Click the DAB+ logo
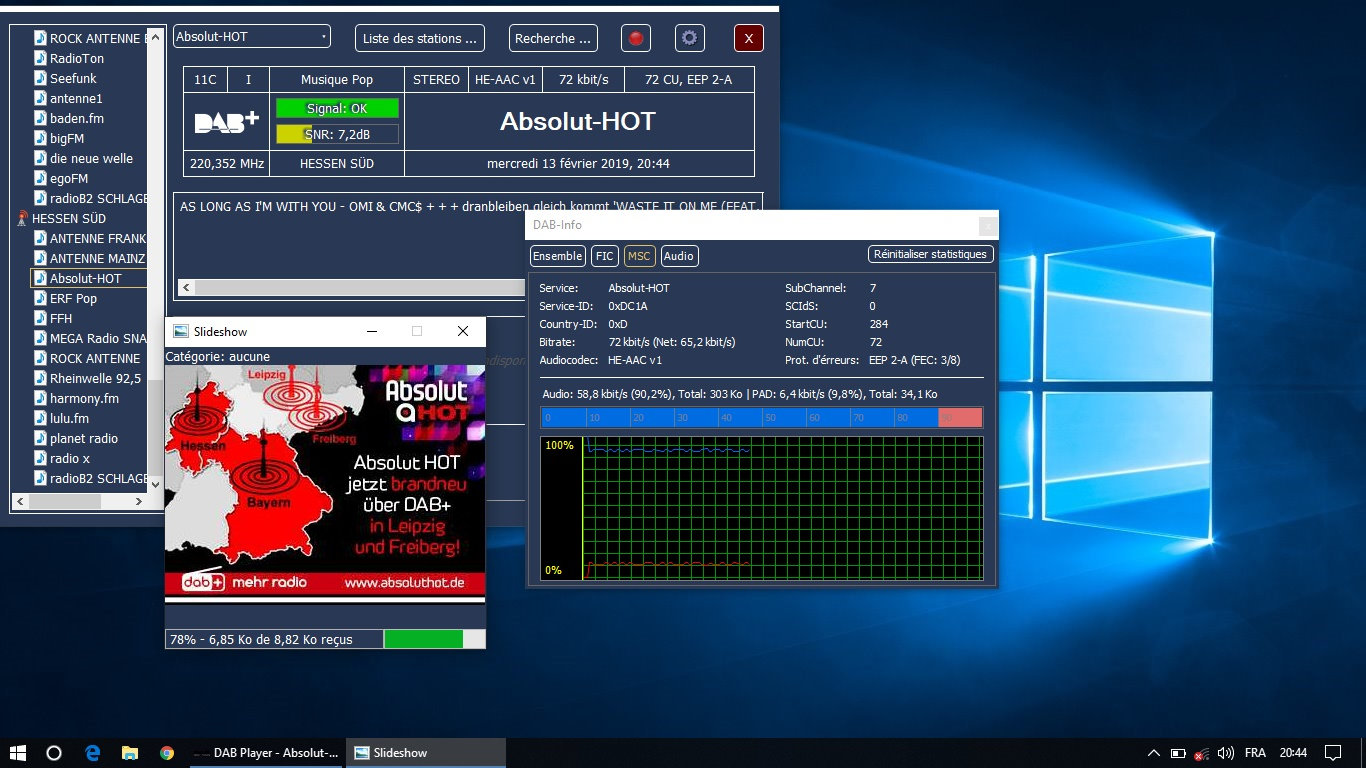The width and height of the screenshot is (1366, 768). (x=226, y=122)
